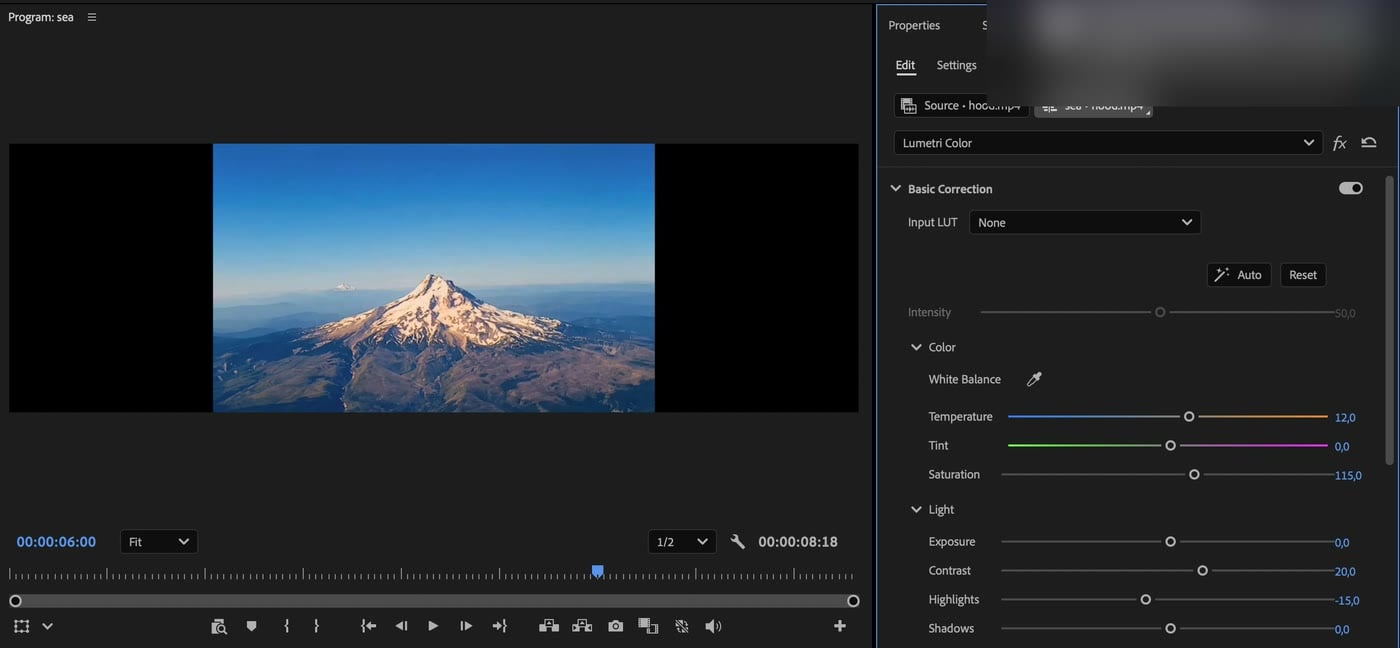The width and height of the screenshot is (1400, 648).
Task: Jump to the Out point
Action: click(x=499, y=626)
